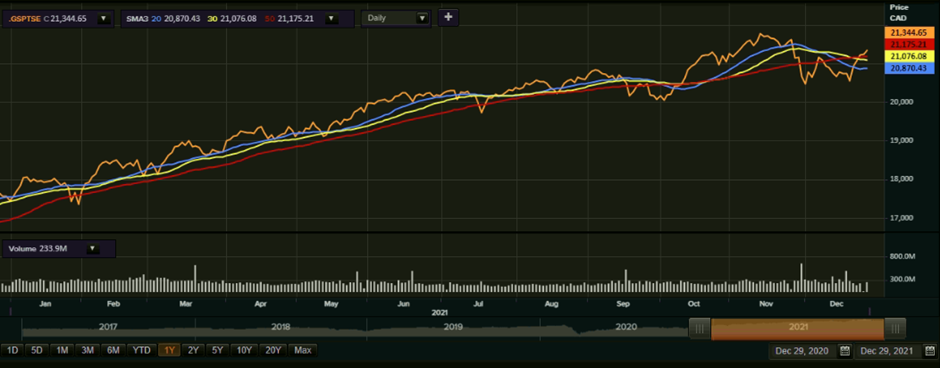Select the 10Y range button

(x=244, y=350)
